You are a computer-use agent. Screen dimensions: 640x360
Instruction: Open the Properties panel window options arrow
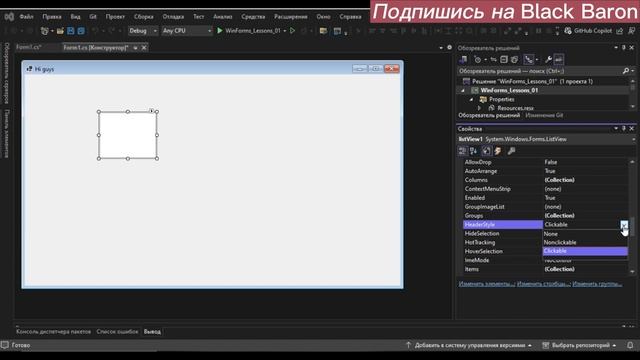click(x=616, y=129)
